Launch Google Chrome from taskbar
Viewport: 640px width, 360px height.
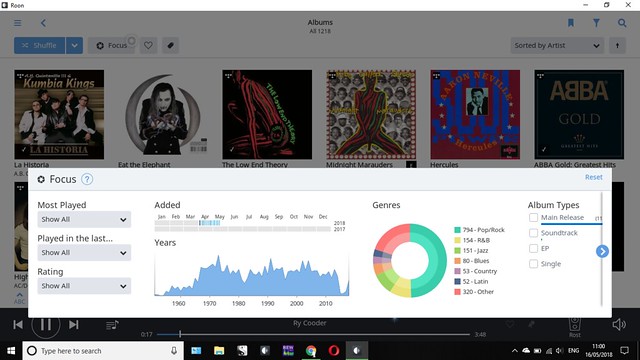311,351
